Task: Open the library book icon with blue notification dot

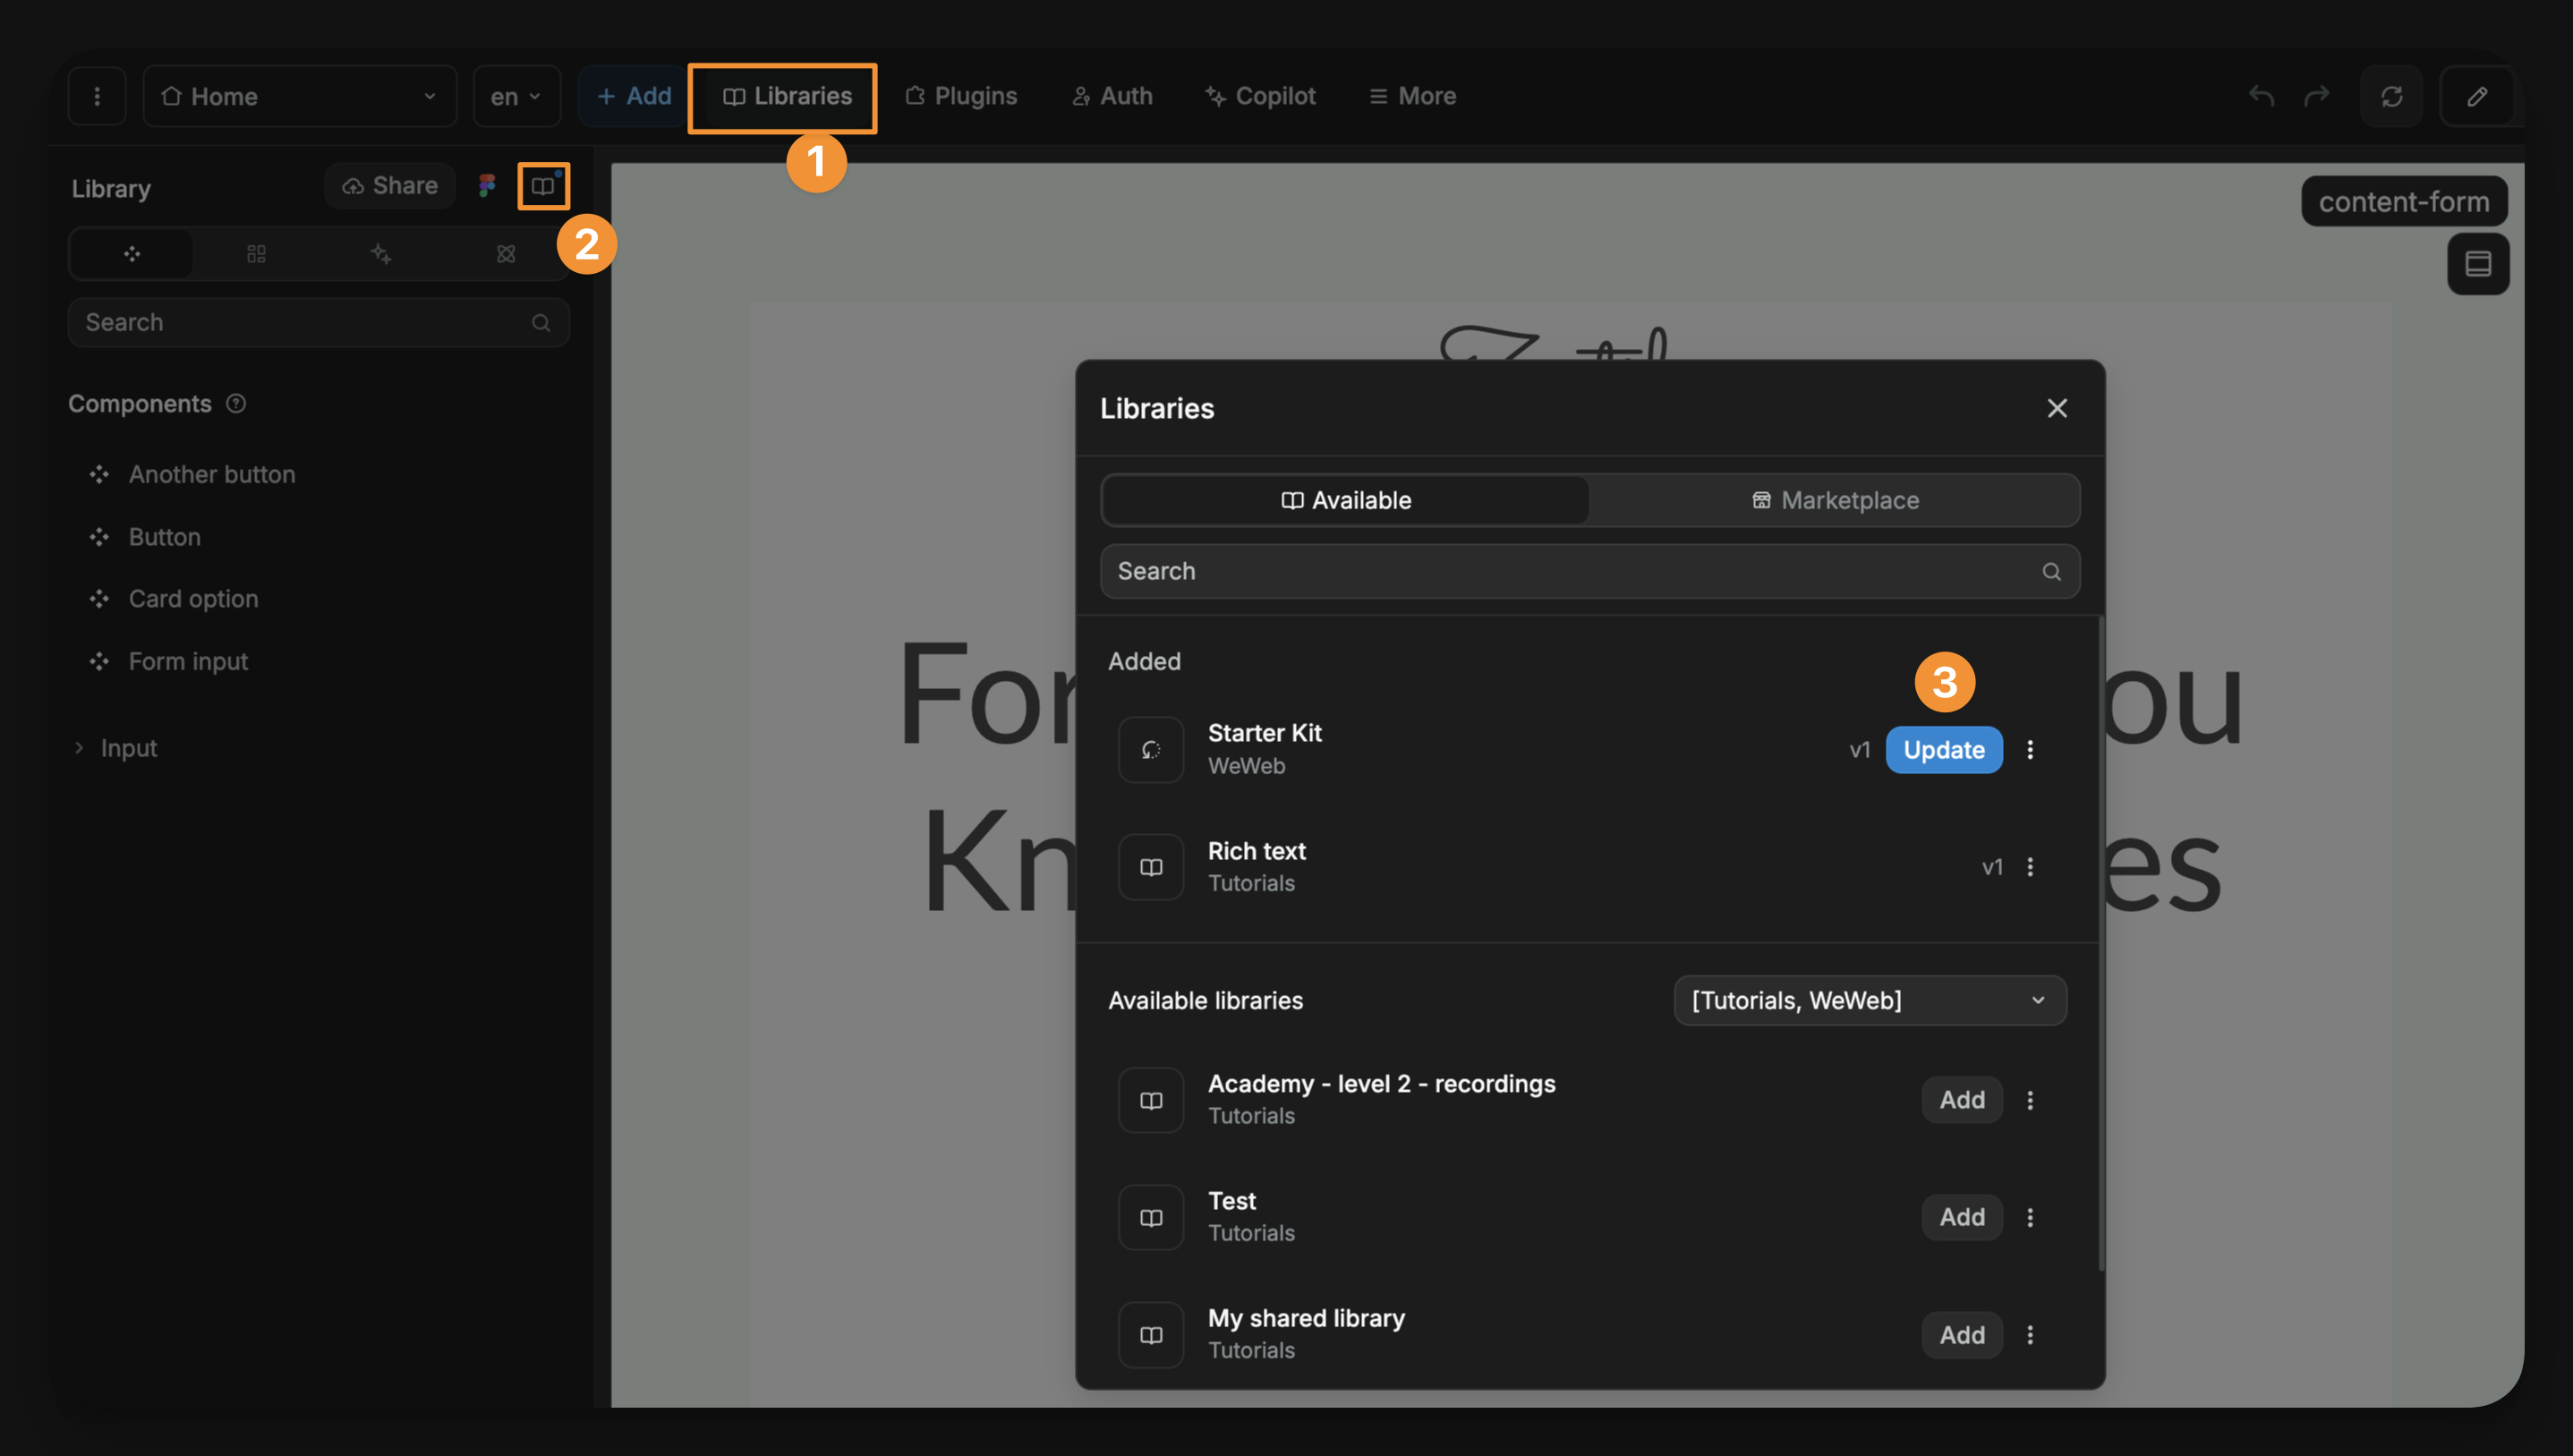Action: click(543, 185)
